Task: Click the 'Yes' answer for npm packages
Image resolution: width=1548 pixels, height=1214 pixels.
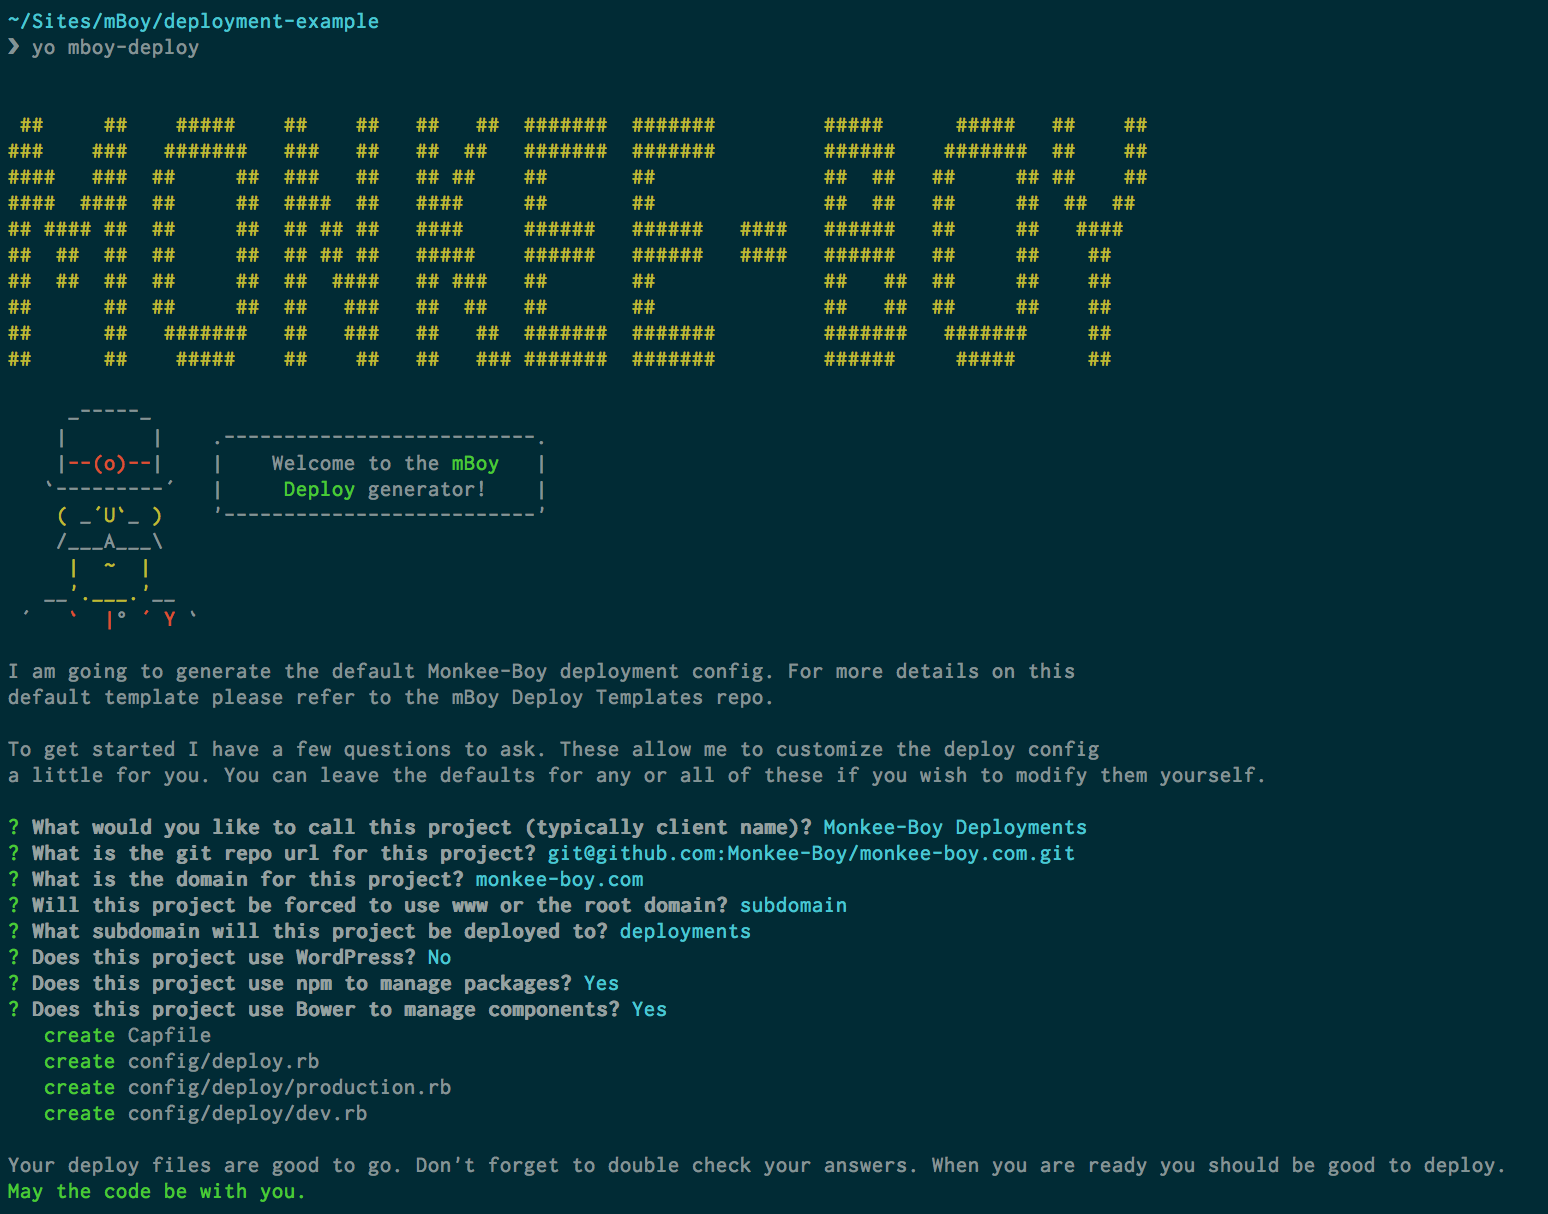Action: click(601, 983)
